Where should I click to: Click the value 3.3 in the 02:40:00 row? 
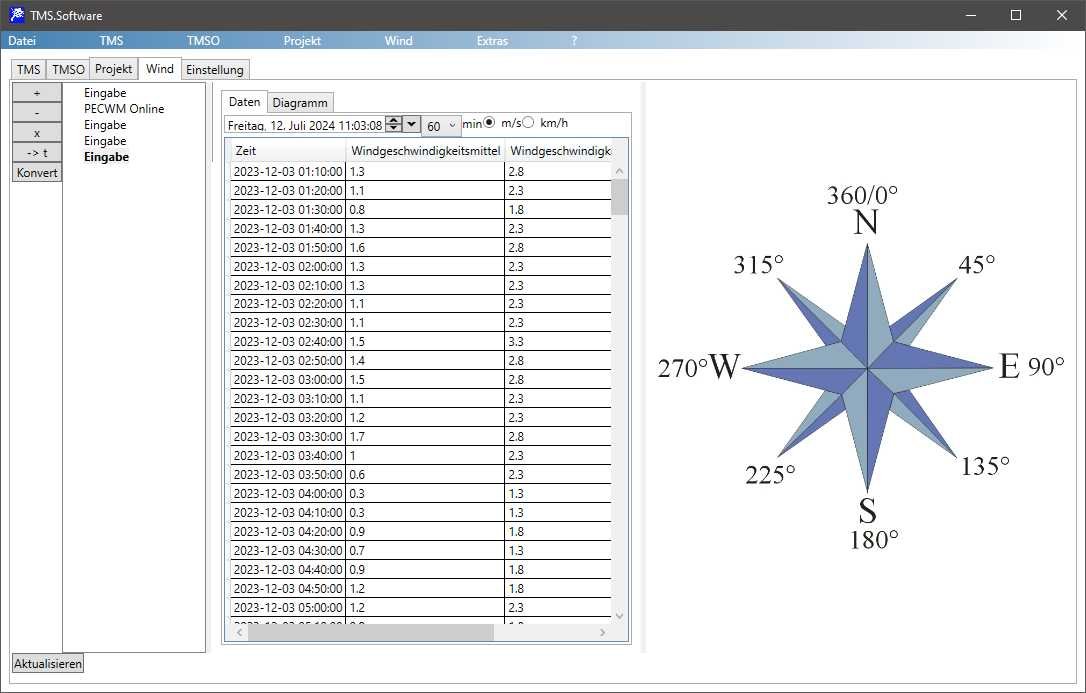558,342
